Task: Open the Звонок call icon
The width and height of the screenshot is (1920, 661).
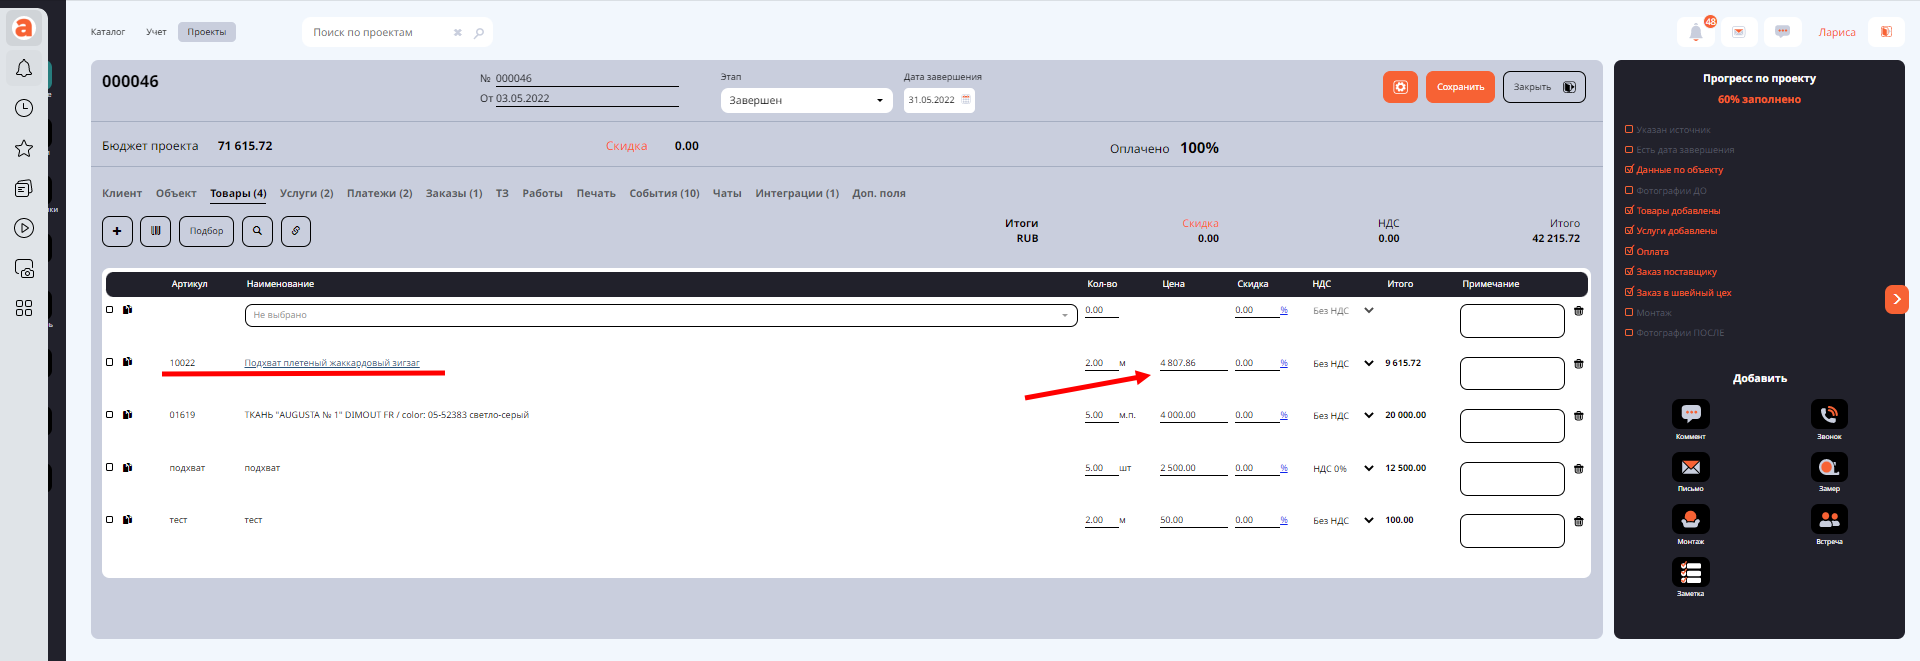Action: [x=1829, y=414]
